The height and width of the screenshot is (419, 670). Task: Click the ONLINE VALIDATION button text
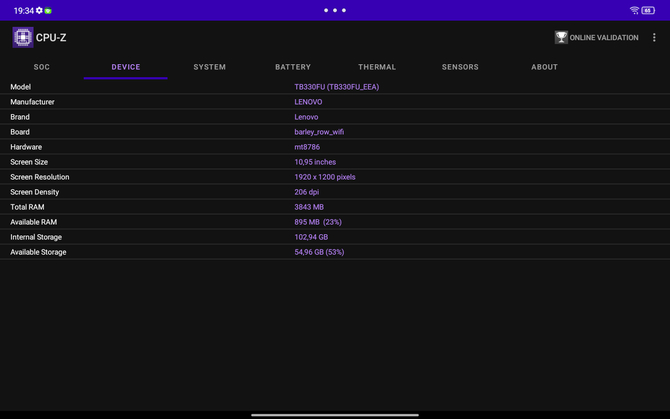[604, 38]
